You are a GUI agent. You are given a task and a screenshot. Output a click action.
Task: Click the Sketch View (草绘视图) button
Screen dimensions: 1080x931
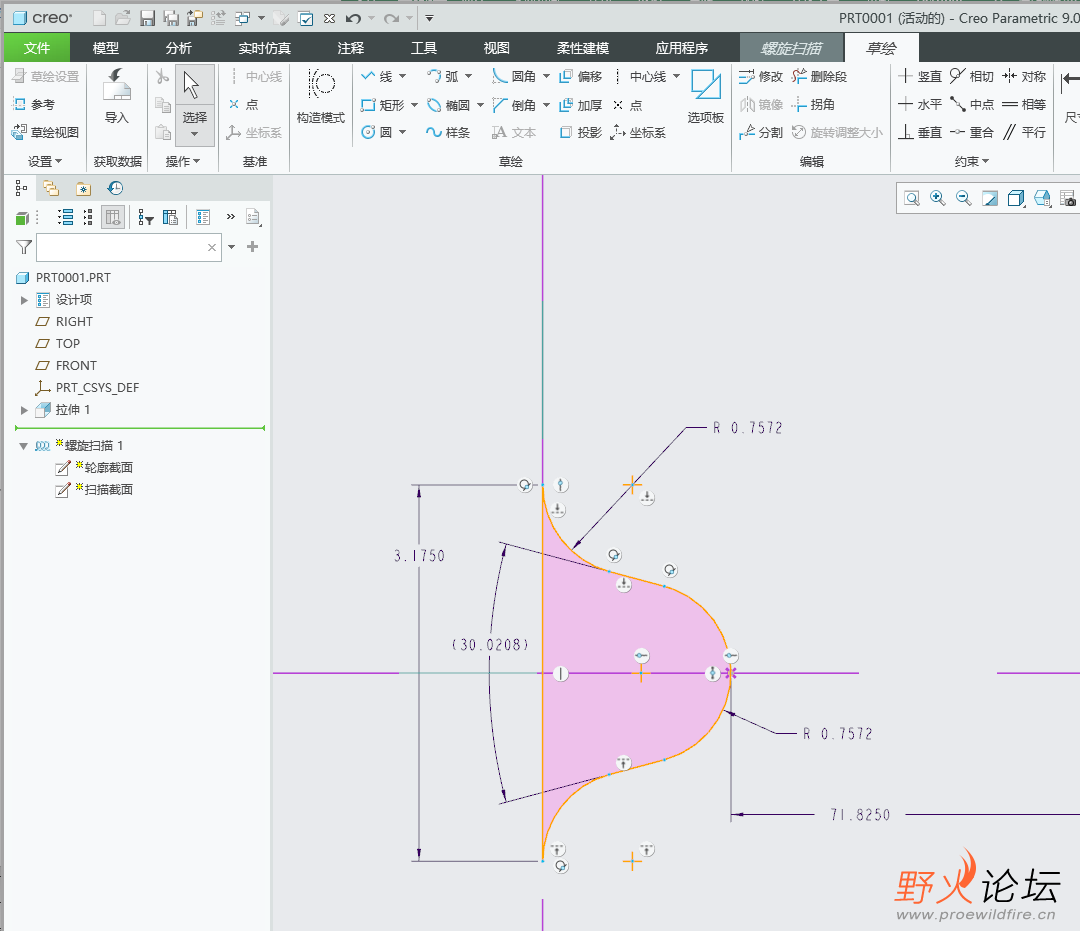pos(46,132)
